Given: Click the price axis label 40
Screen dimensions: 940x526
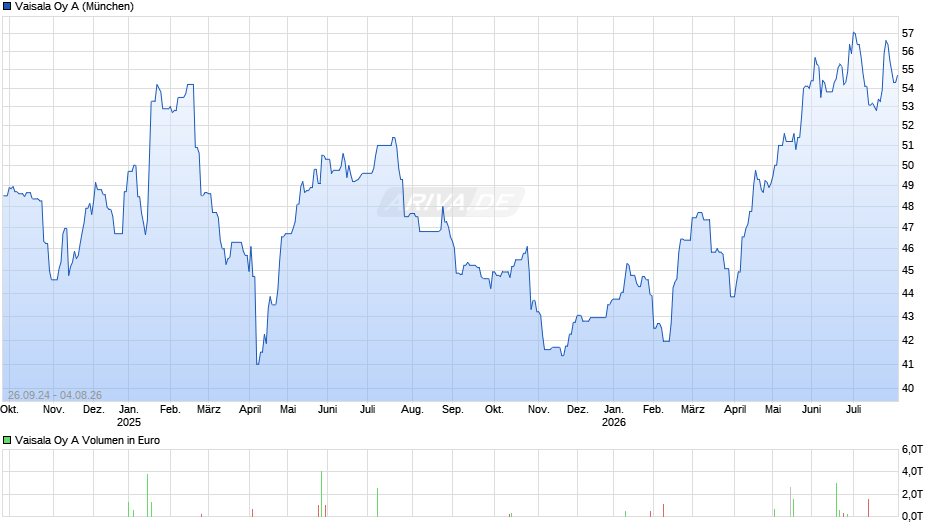Looking at the screenshot, I should click(x=908, y=388).
